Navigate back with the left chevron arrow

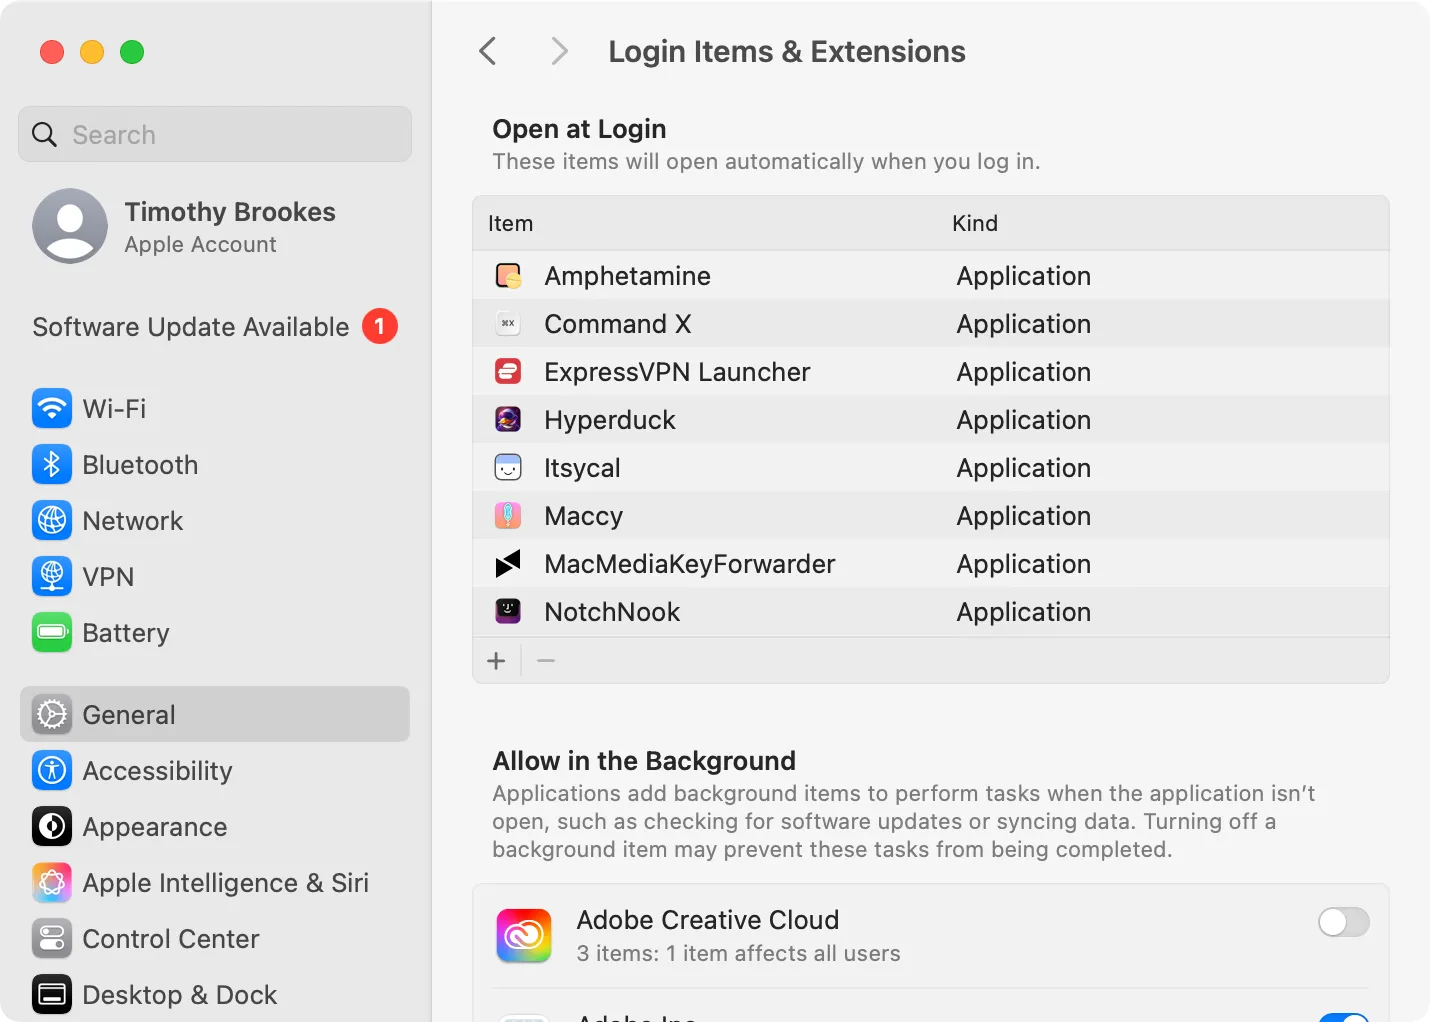pyautogui.click(x=487, y=50)
